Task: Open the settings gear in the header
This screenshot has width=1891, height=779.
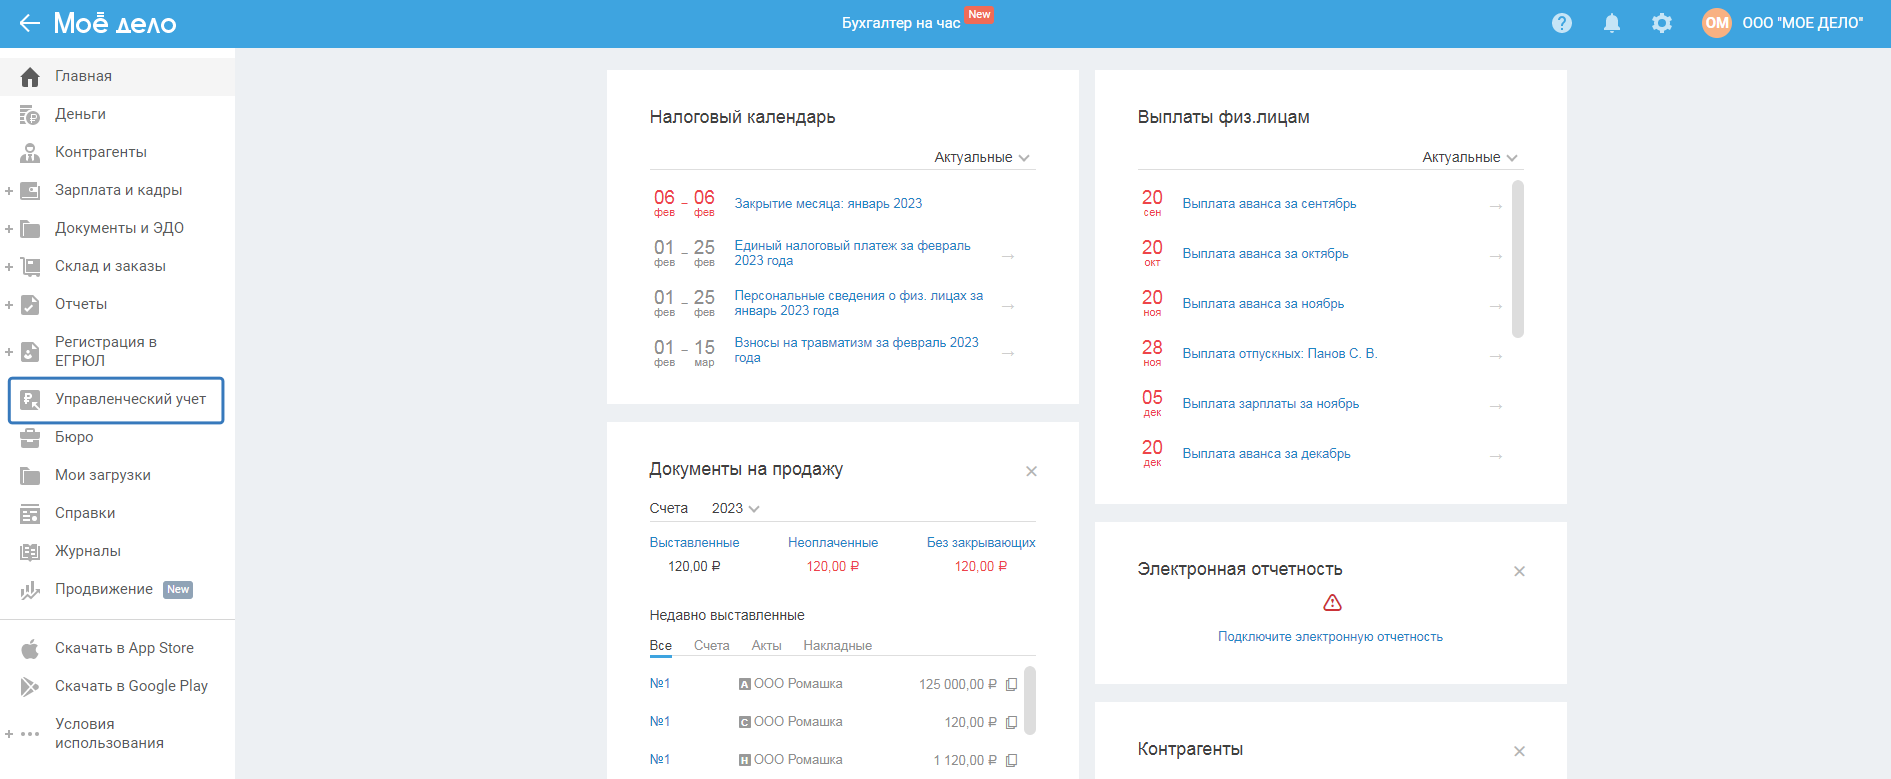Action: tap(1662, 23)
